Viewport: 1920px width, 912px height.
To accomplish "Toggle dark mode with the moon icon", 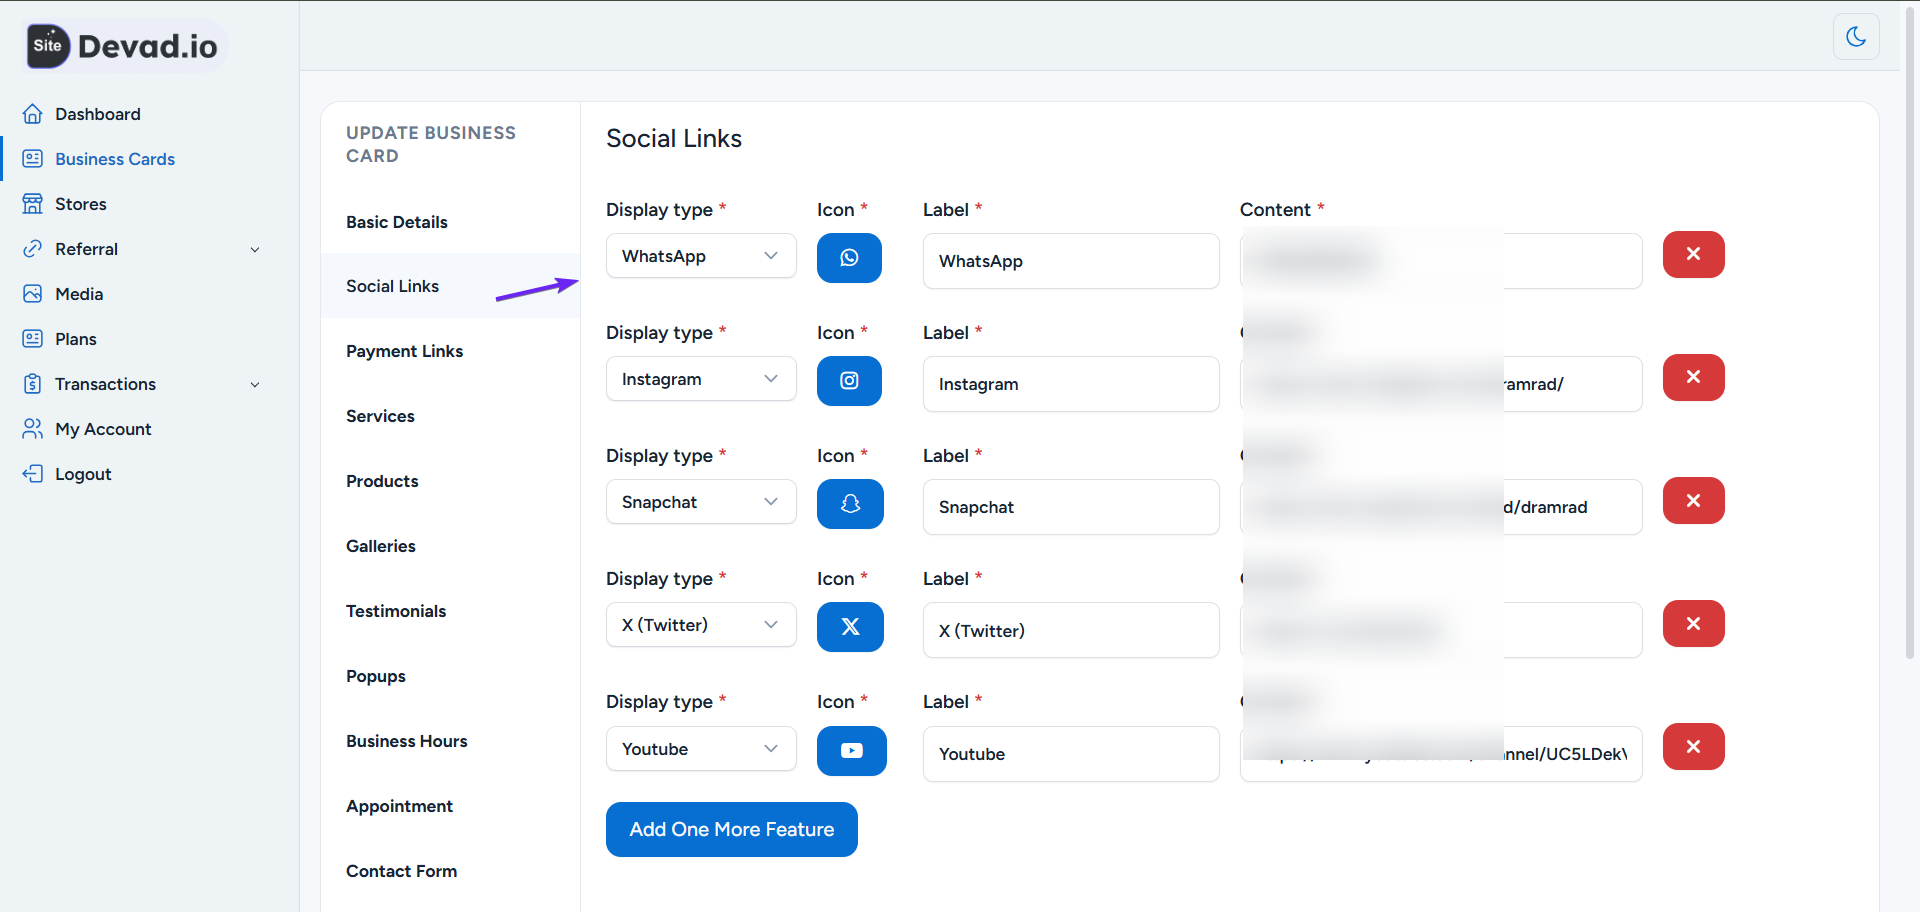I will 1856,37.
